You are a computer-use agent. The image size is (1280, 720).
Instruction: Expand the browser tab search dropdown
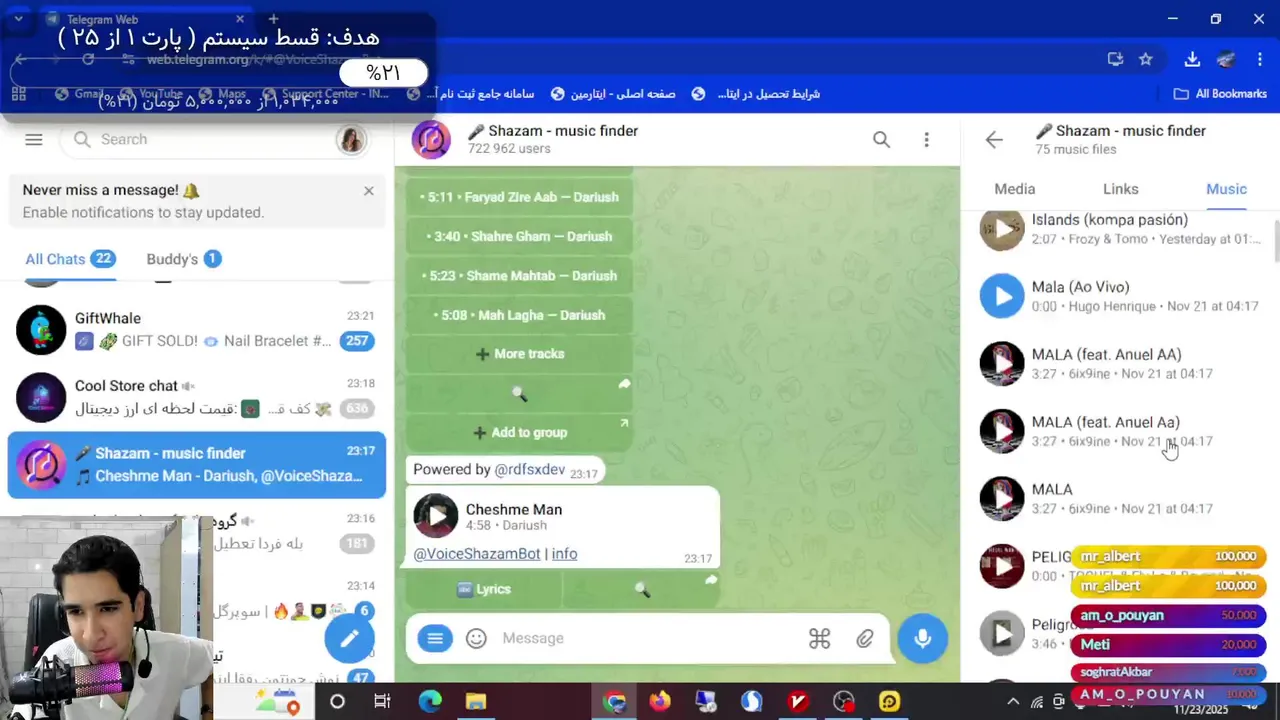click(18, 19)
